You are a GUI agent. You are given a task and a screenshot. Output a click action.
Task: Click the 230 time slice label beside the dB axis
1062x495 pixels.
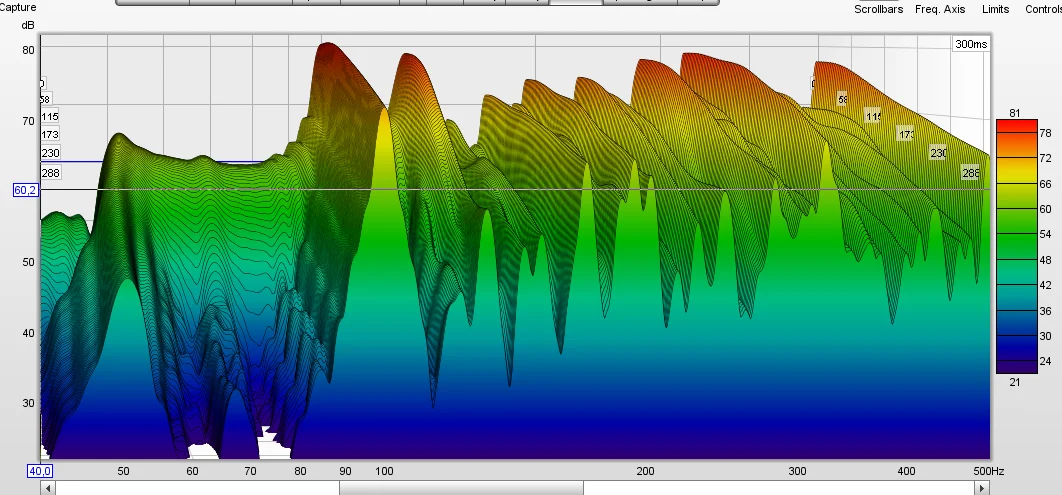click(x=51, y=153)
